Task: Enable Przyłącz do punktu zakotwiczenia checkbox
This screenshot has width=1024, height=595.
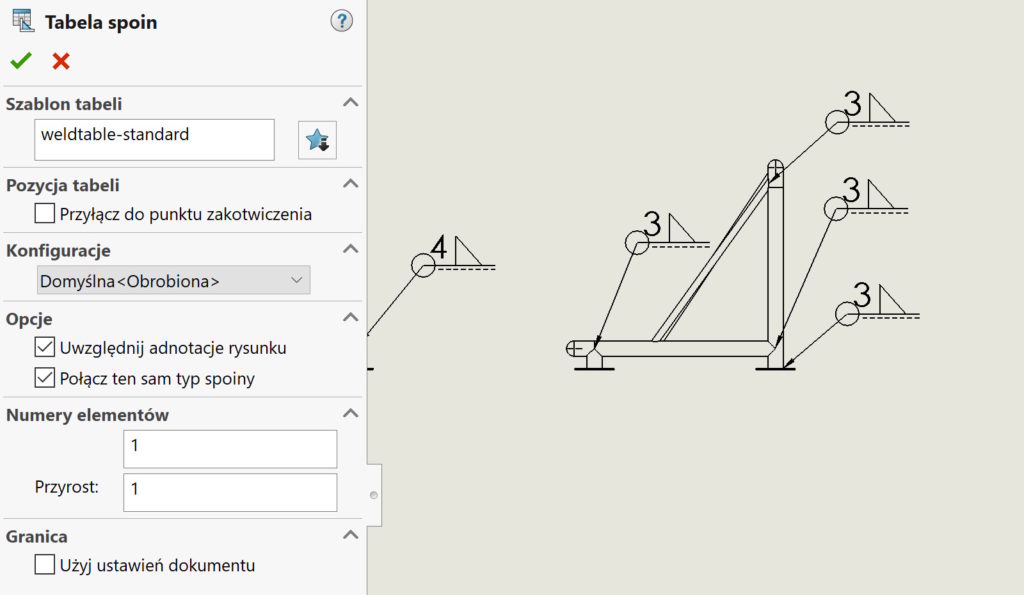Action: pyautogui.click(x=45, y=213)
